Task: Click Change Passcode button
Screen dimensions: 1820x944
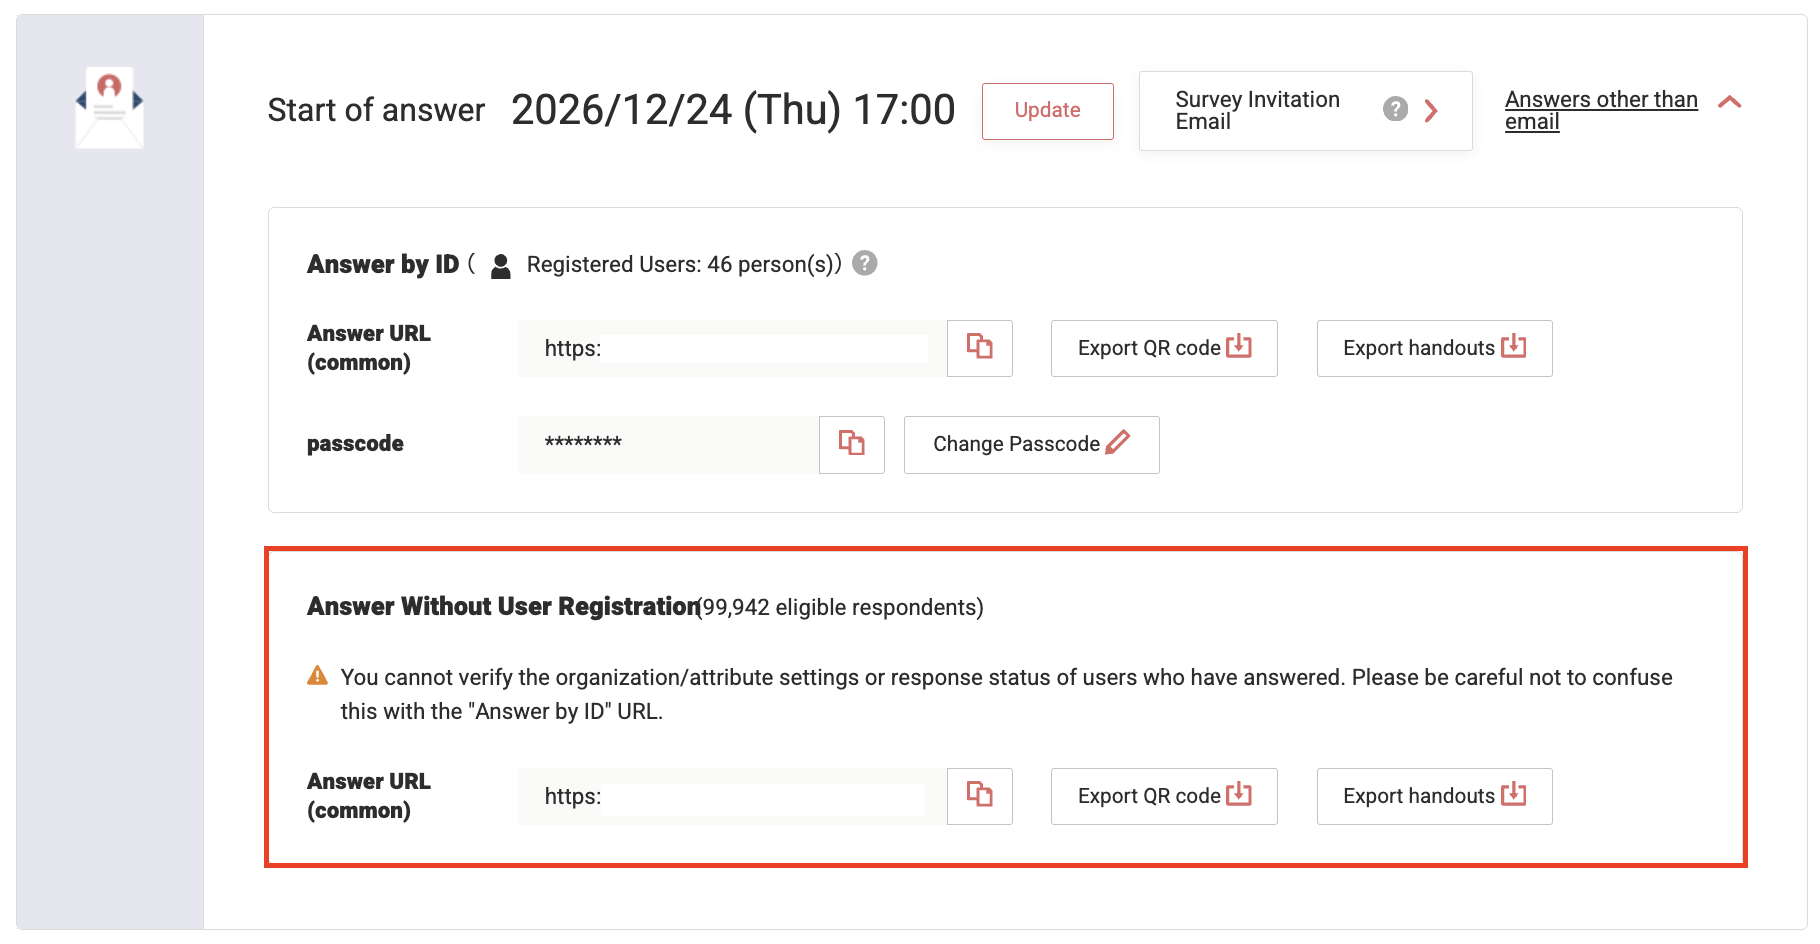Action: [1031, 444]
